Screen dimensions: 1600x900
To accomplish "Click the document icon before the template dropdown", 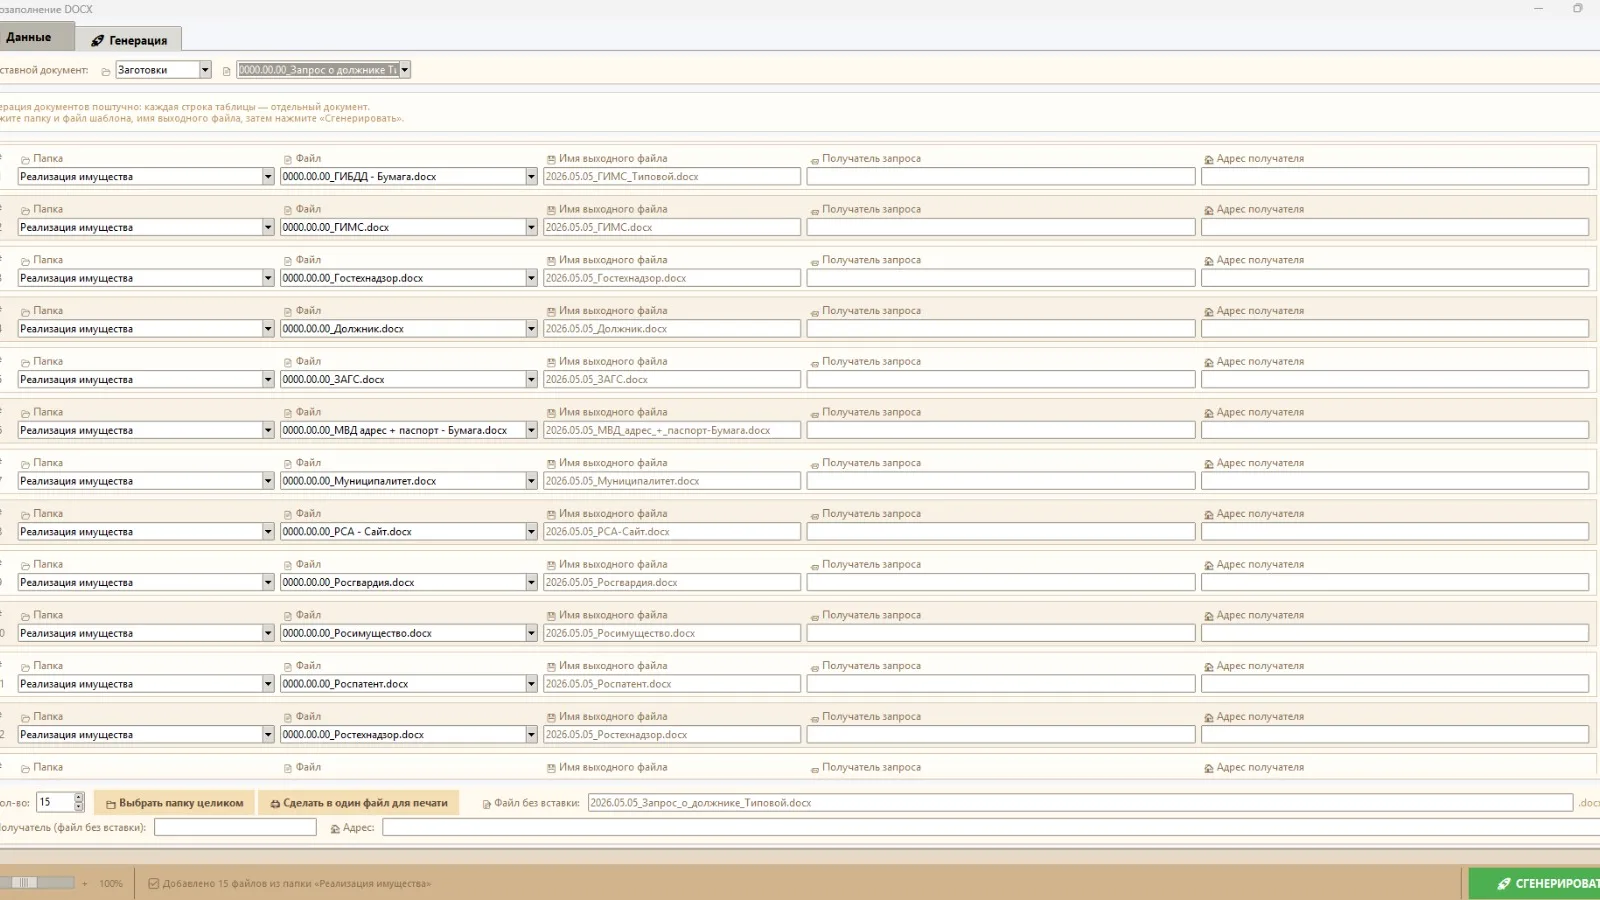I will (227, 71).
